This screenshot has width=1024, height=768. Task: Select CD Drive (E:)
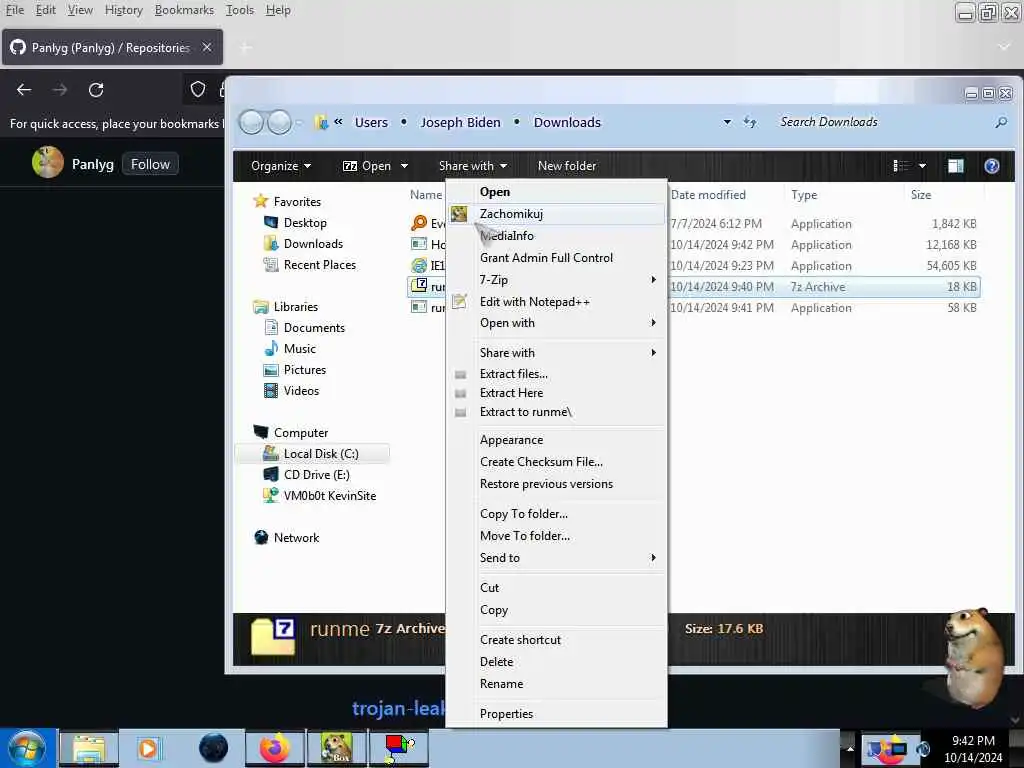(x=316, y=475)
